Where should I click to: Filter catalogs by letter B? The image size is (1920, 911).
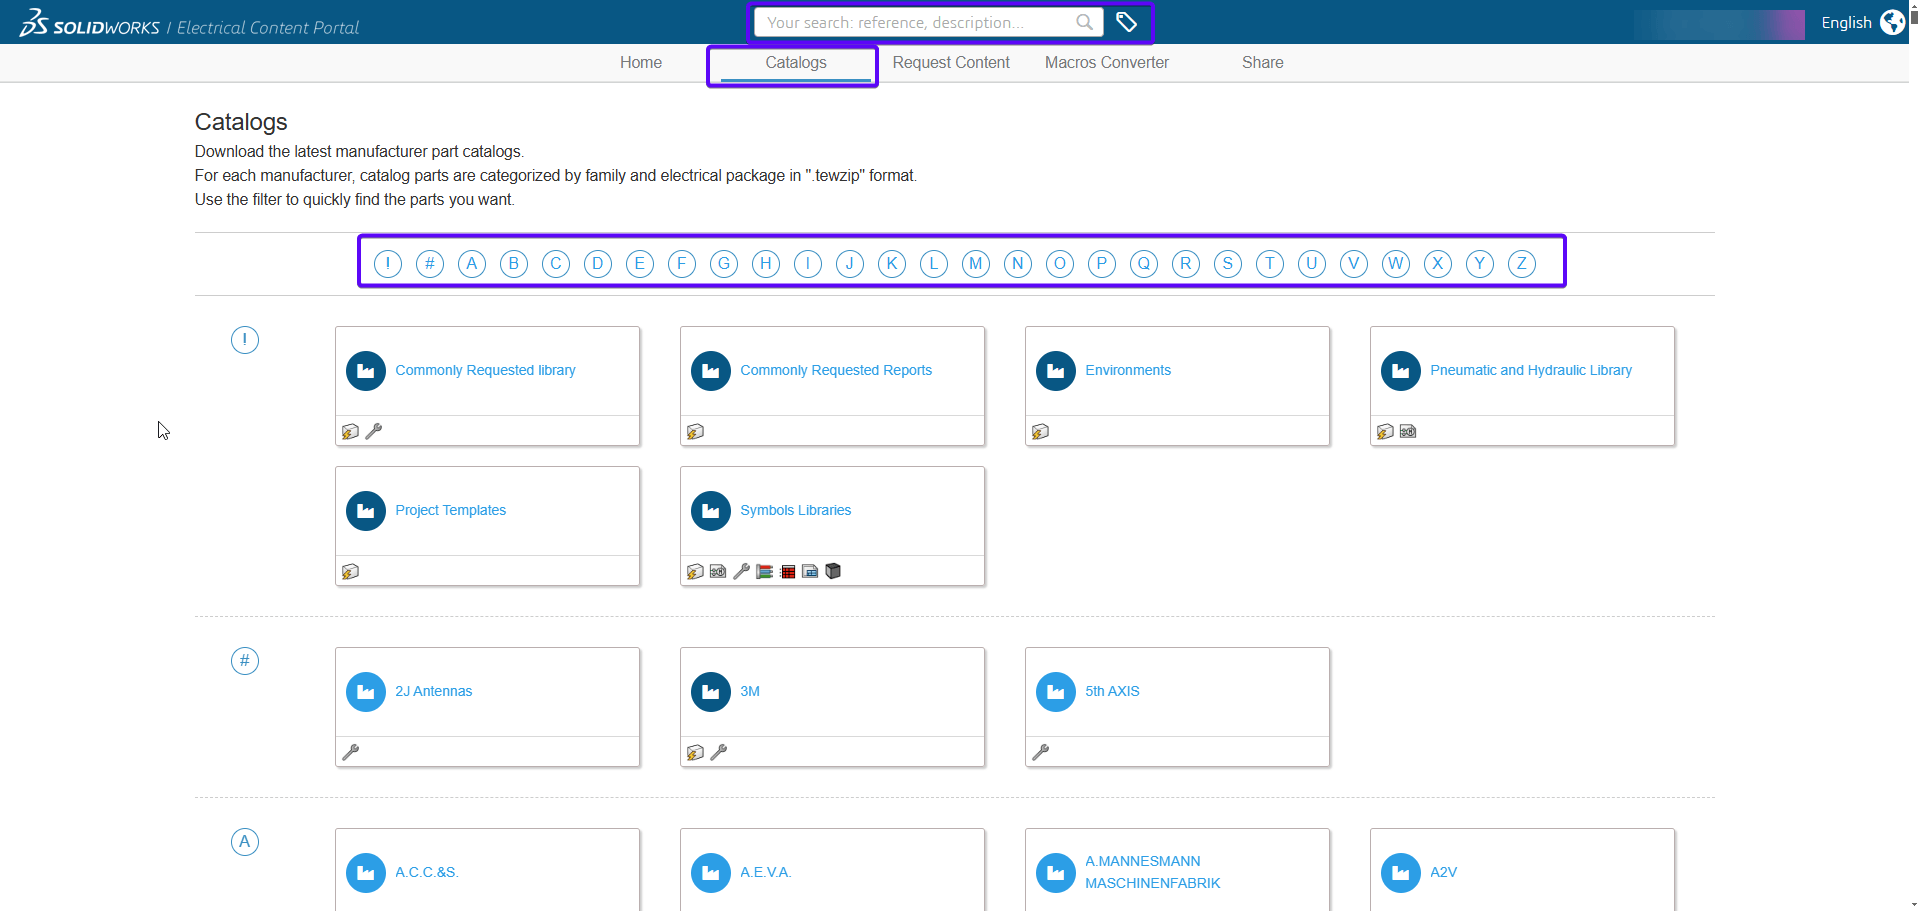click(514, 264)
